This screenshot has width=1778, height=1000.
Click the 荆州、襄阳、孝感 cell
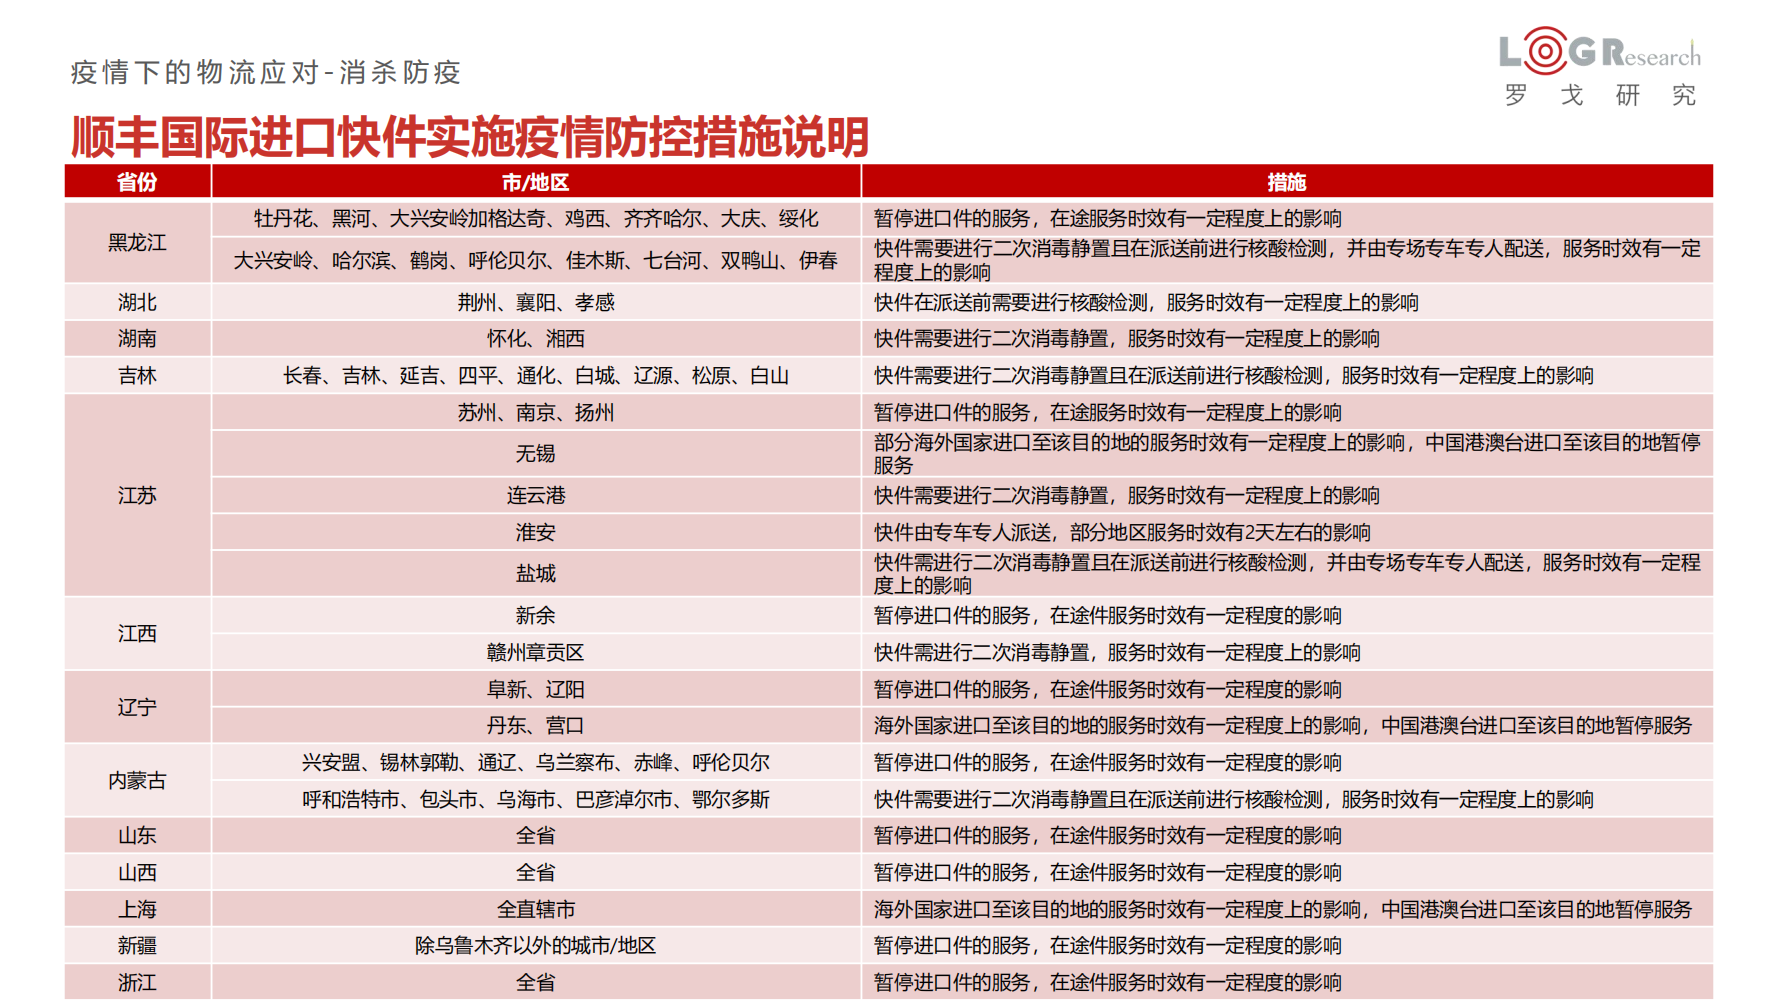coord(536,302)
